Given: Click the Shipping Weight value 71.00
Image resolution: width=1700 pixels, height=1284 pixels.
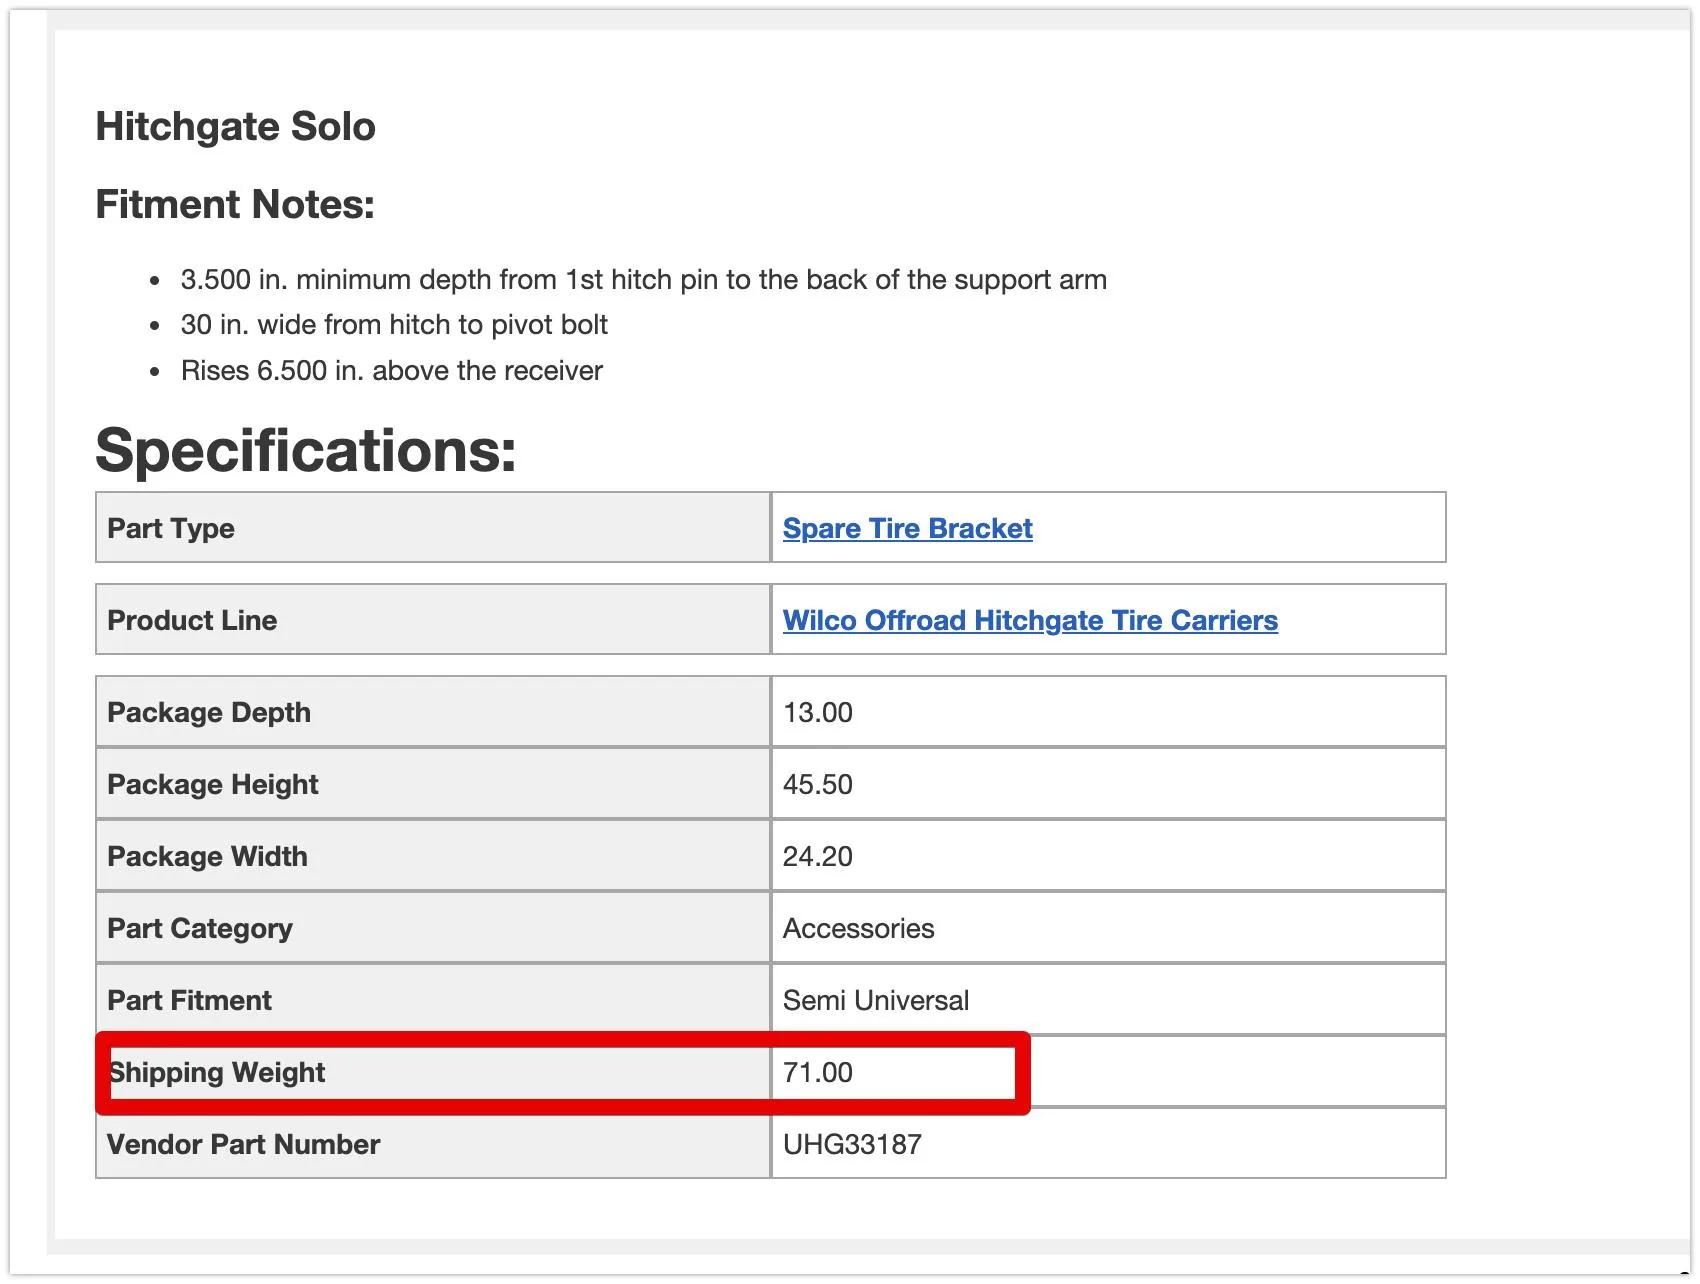Looking at the screenshot, I should tap(818, 1072).
